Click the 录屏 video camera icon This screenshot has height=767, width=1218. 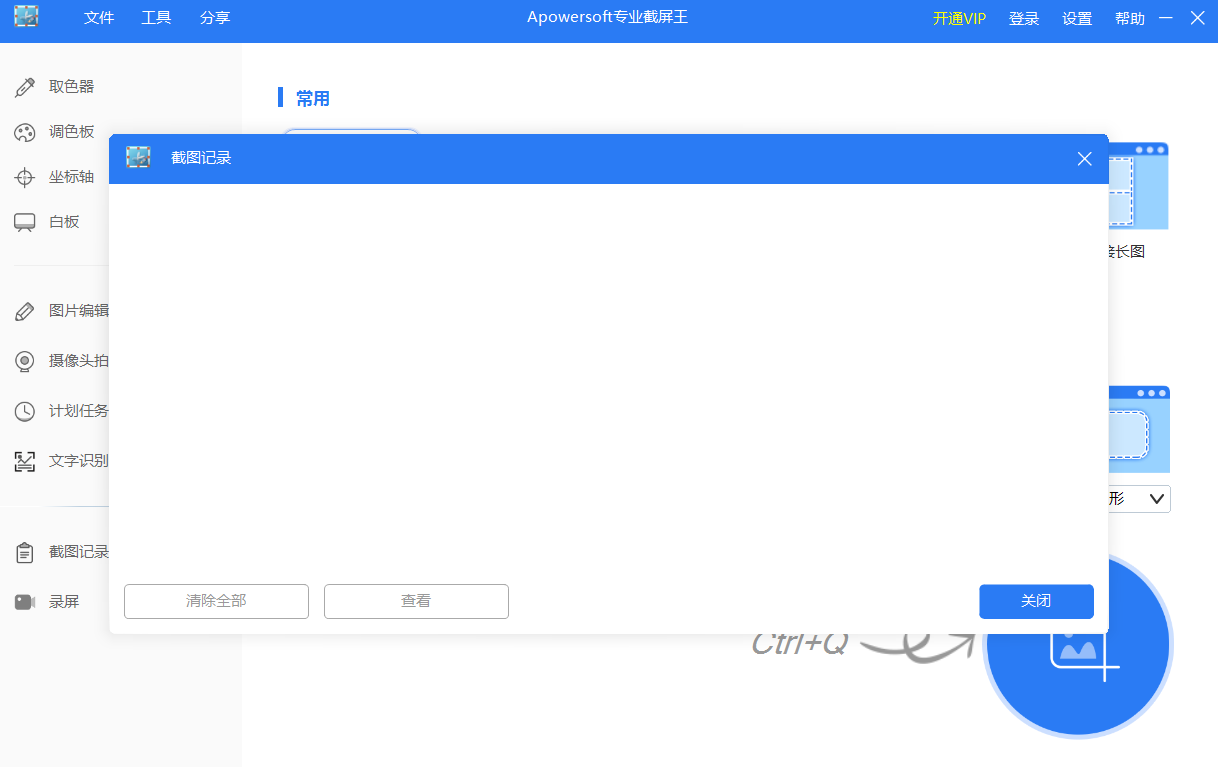[x=25, y=602]
